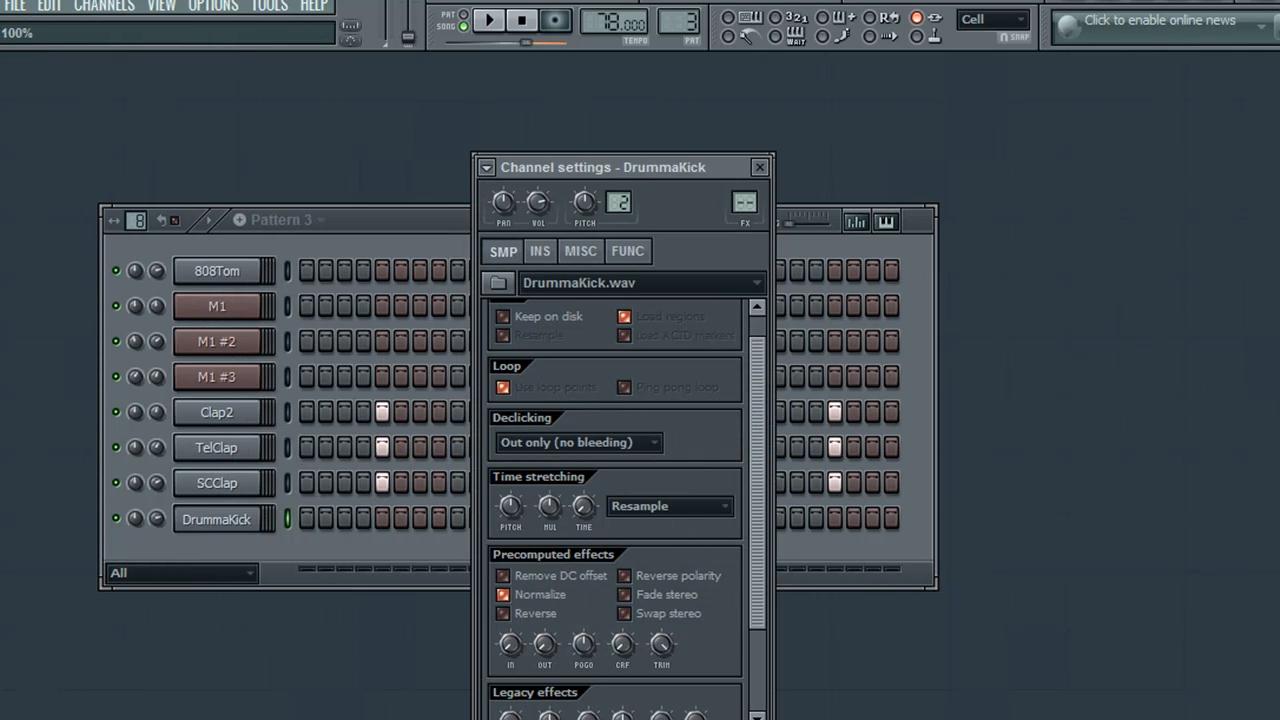Click the FX mixer track selector
1280x720 pixels.
(745, 203)
